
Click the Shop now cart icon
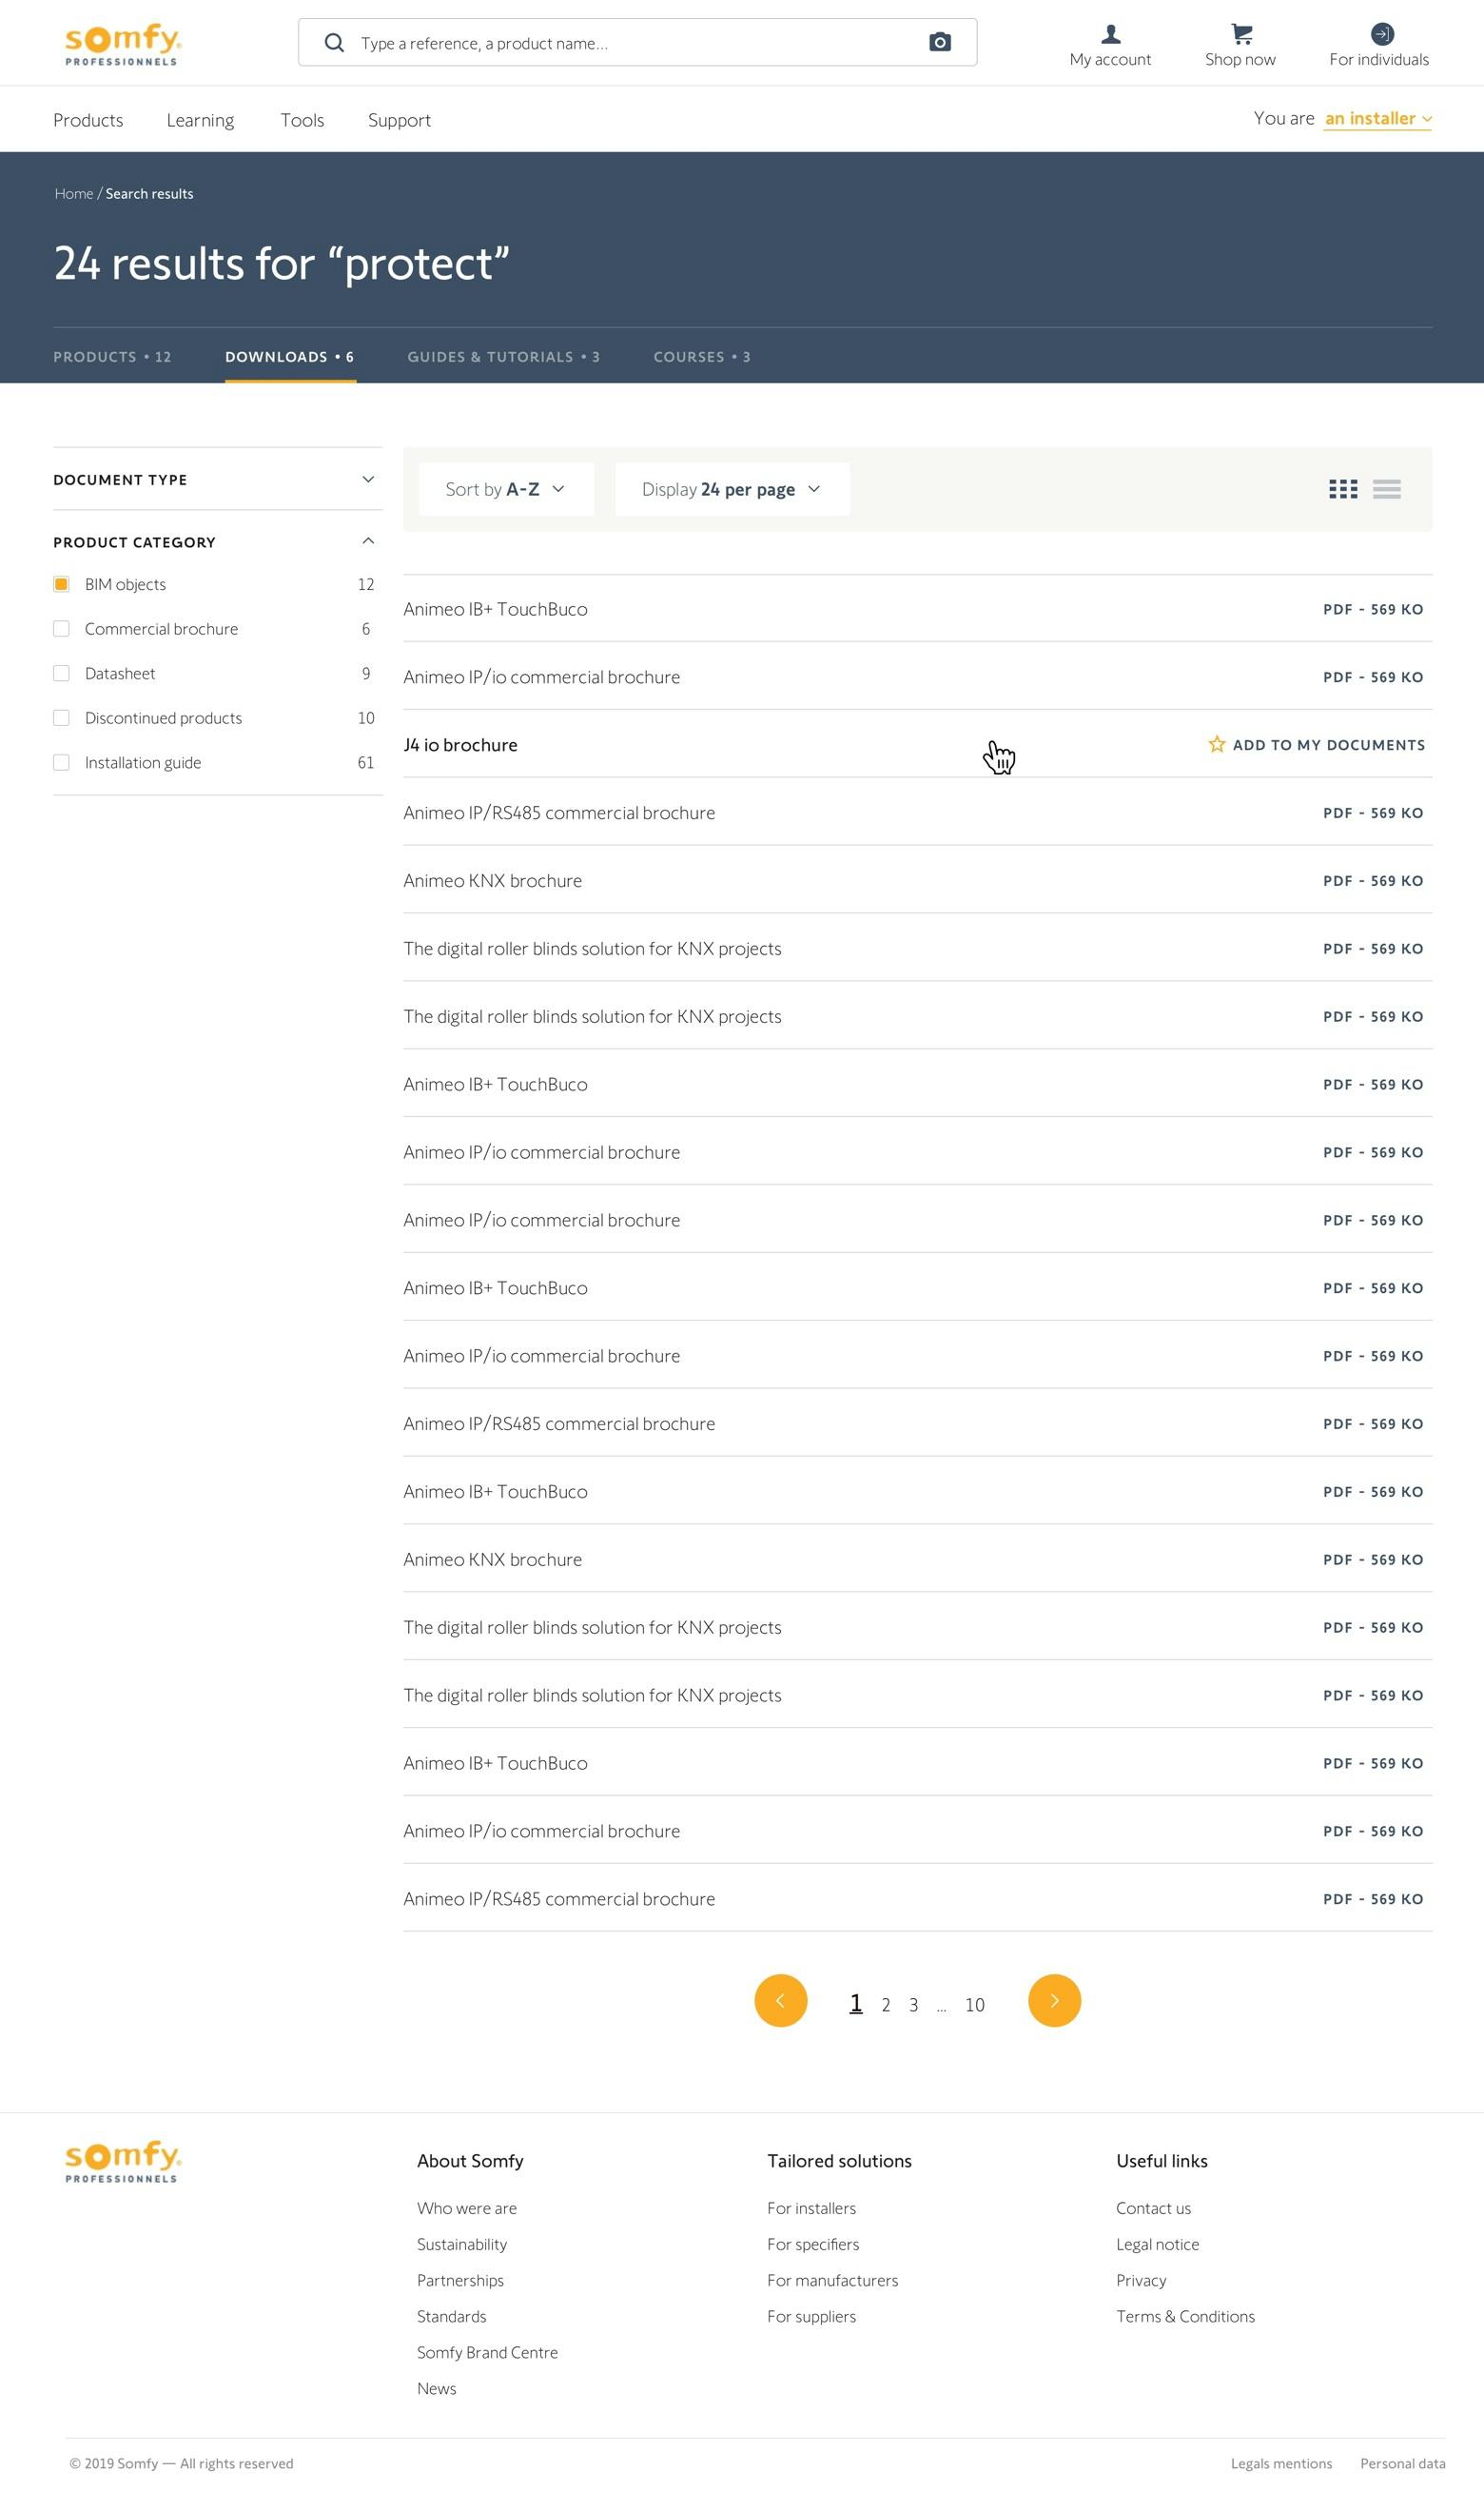coord(1241,35)
